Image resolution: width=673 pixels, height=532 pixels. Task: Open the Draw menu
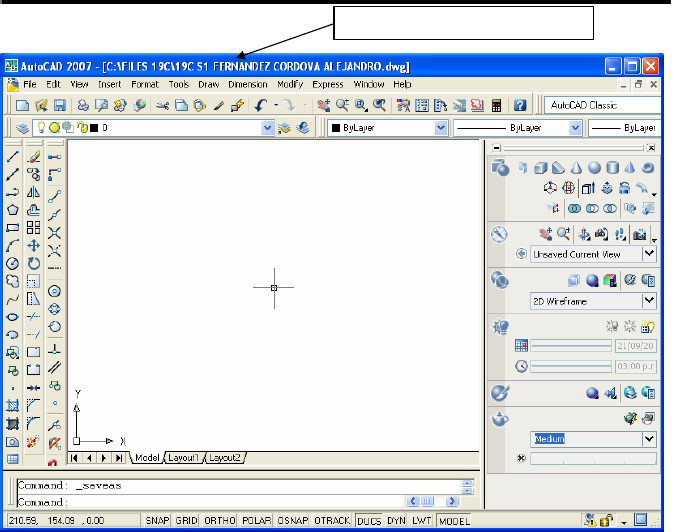[x=209, y=85]
